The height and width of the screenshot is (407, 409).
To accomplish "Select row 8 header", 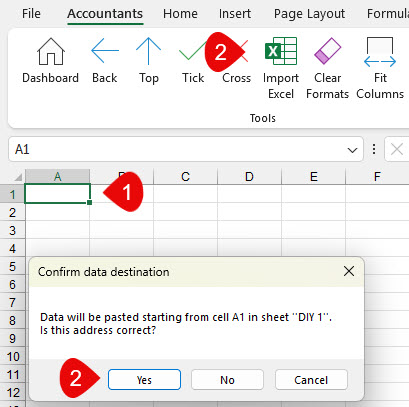I will pyautogui.click(x=12, y=320).
